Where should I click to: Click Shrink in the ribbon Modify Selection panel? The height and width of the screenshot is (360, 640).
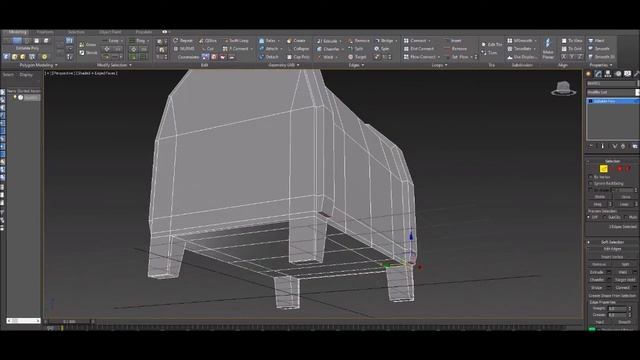[x=88, y=53]
